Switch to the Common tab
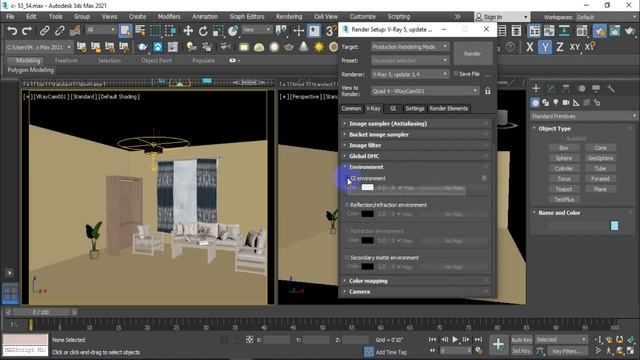 pyautogui.click(x=351, y=109)
